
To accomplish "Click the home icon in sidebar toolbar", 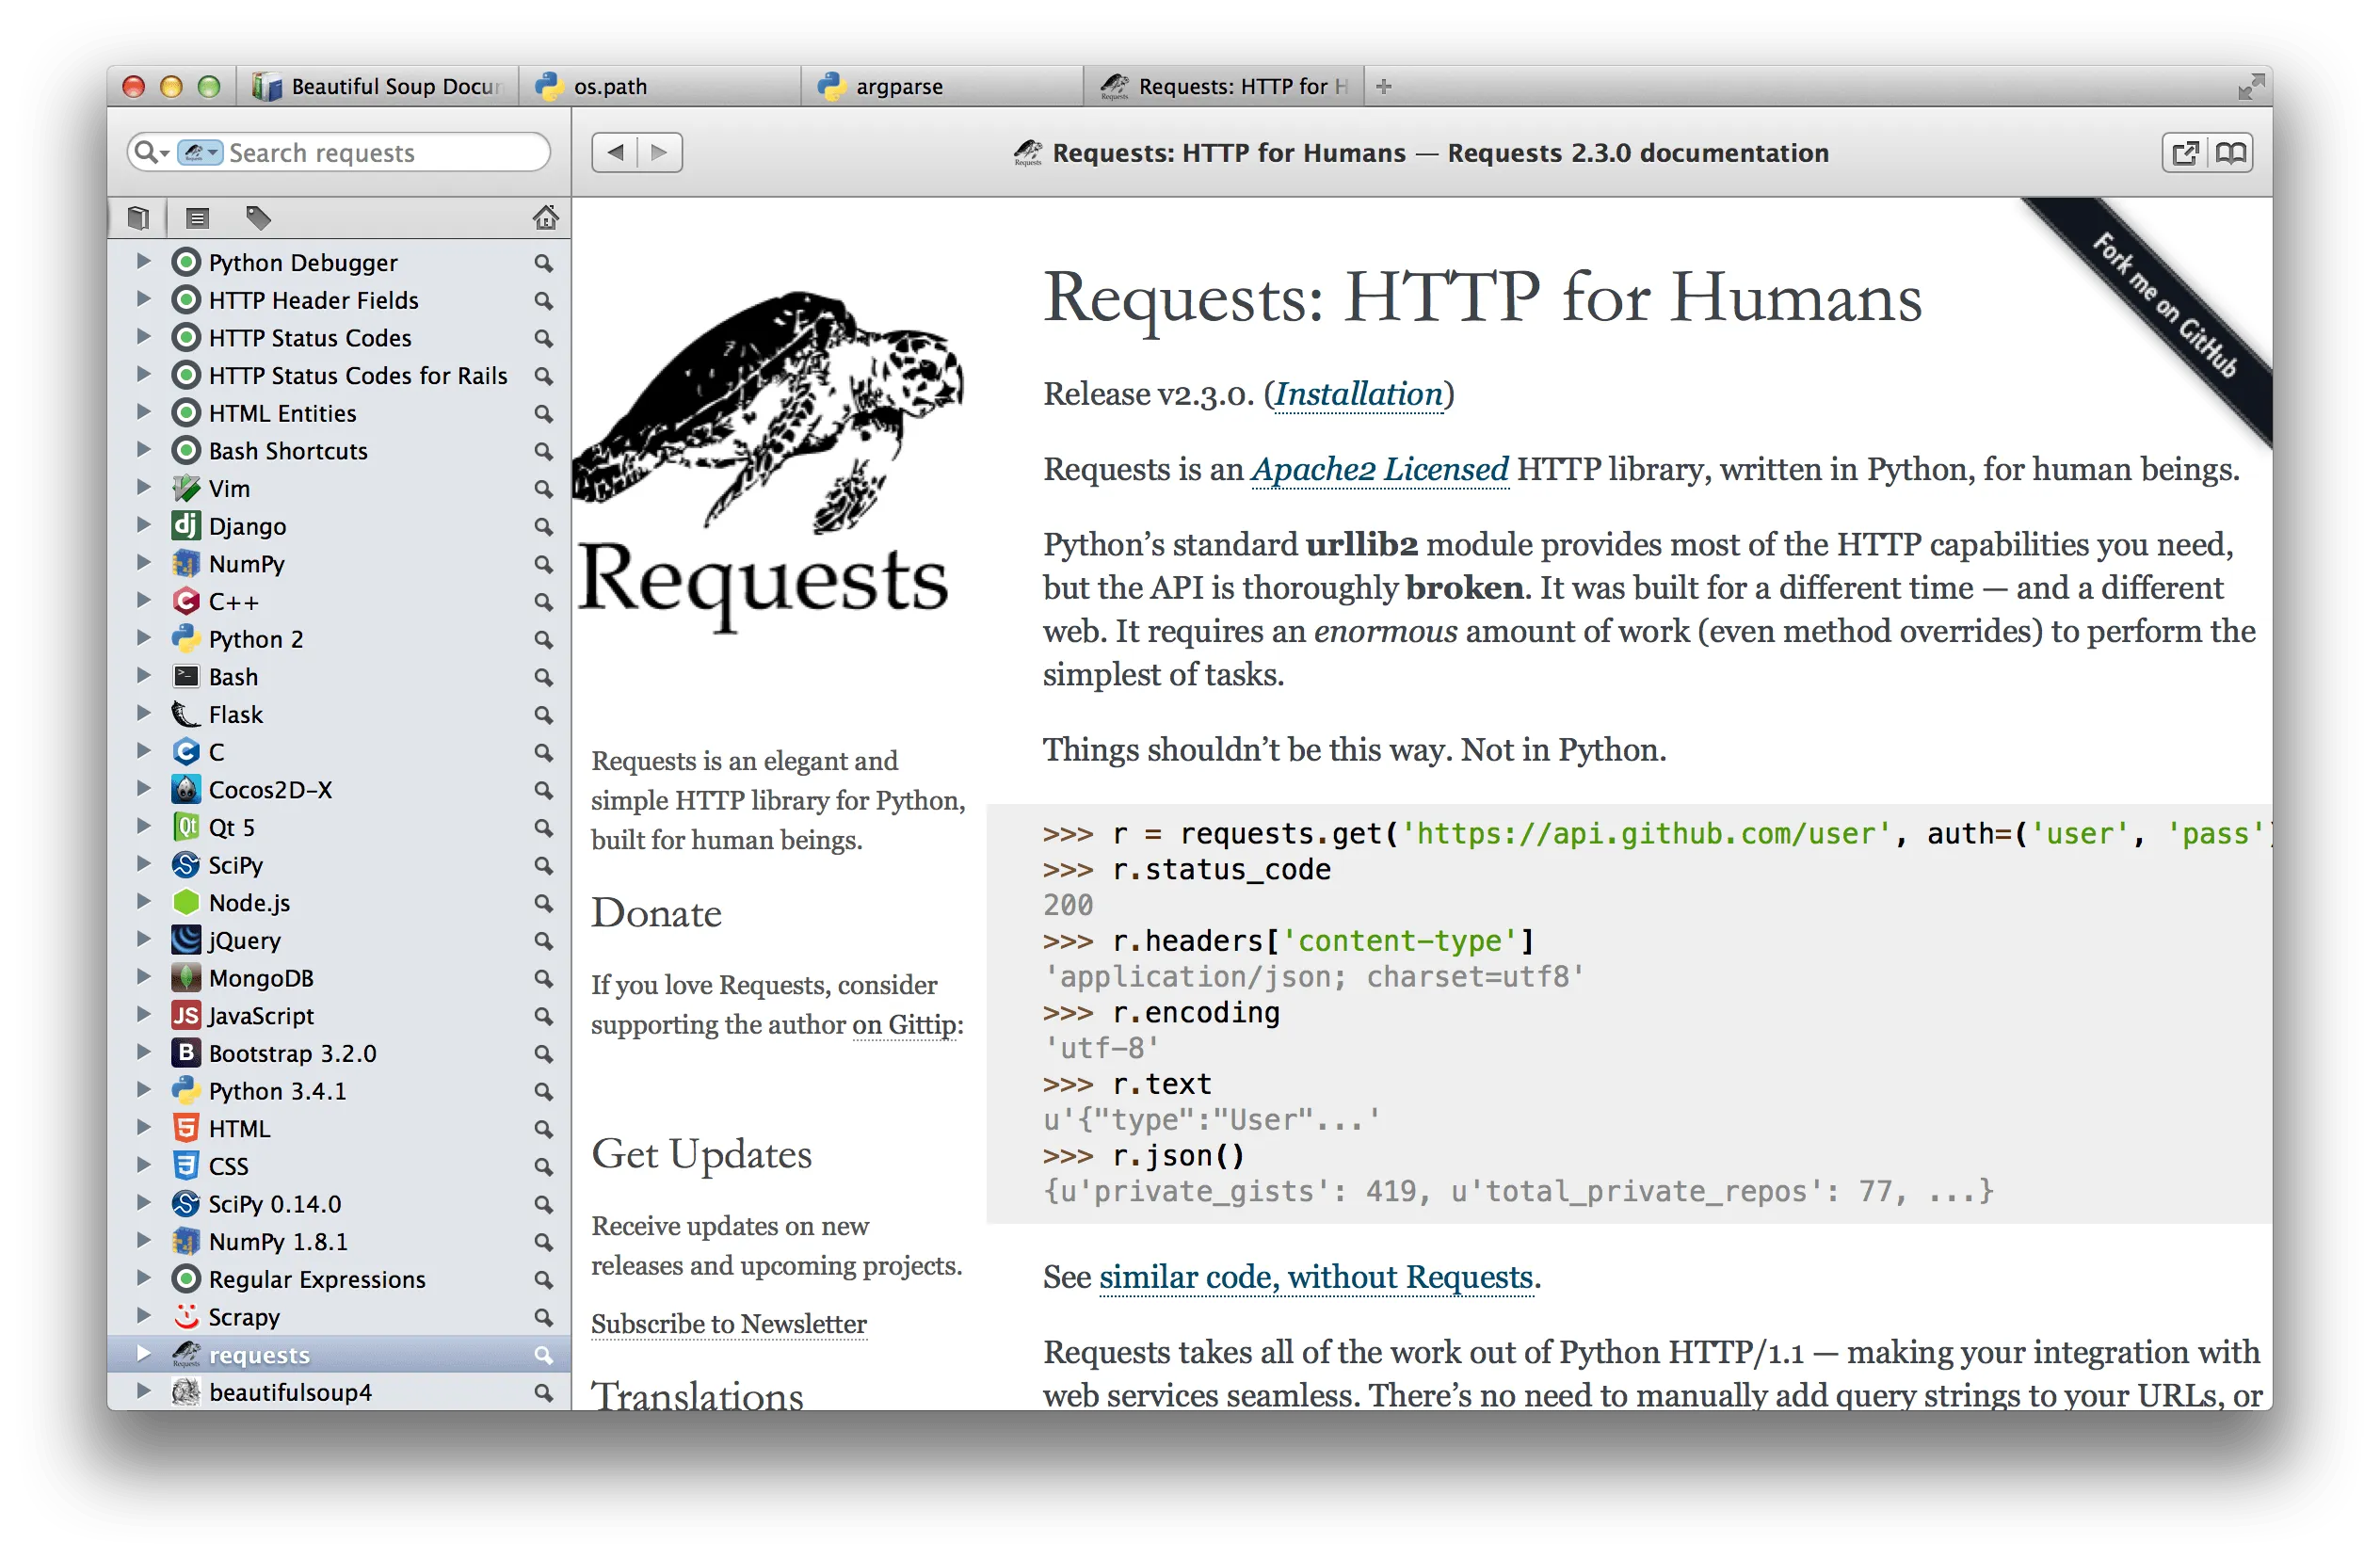I will pyautogui.click(x=545, y=217).
